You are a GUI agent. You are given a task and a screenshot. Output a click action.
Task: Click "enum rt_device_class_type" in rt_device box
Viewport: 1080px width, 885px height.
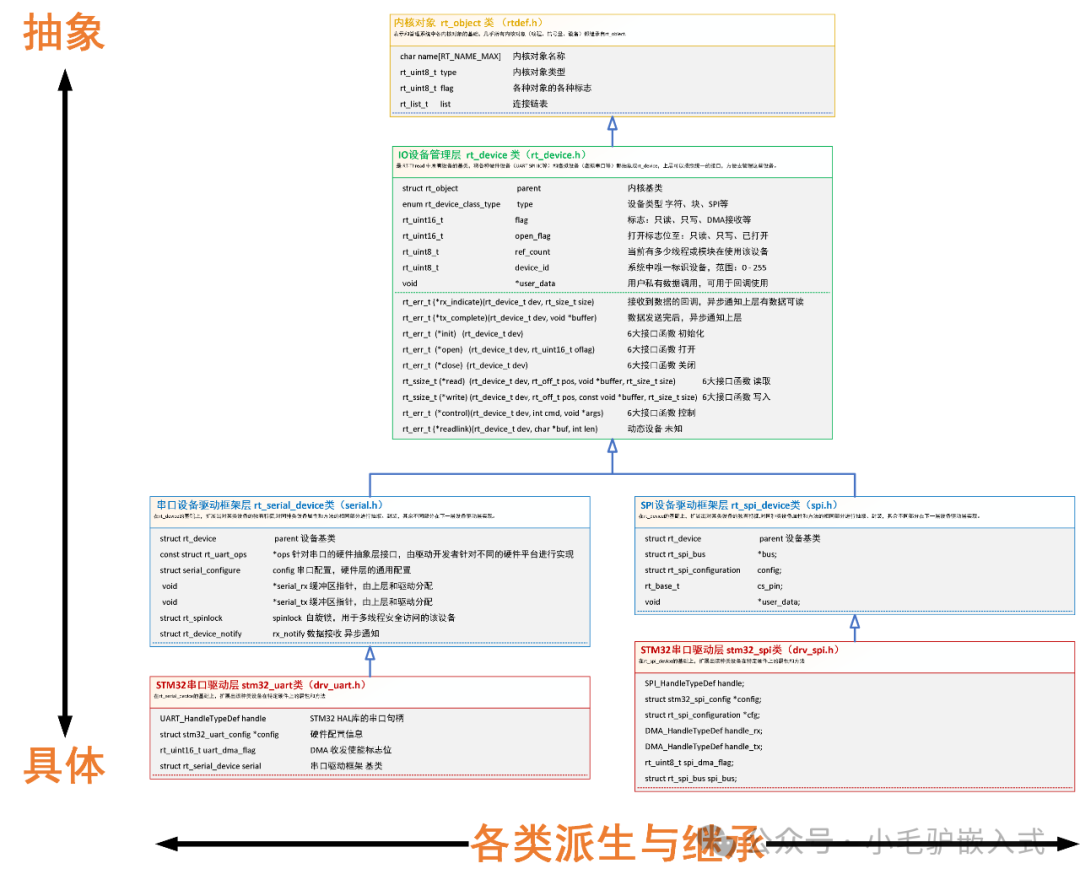click(451, 204)
